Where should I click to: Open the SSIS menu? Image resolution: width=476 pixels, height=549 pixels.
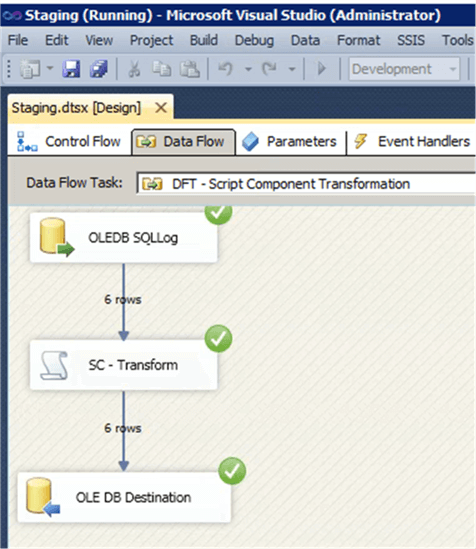pyautogui.click(x=411, y=40)
